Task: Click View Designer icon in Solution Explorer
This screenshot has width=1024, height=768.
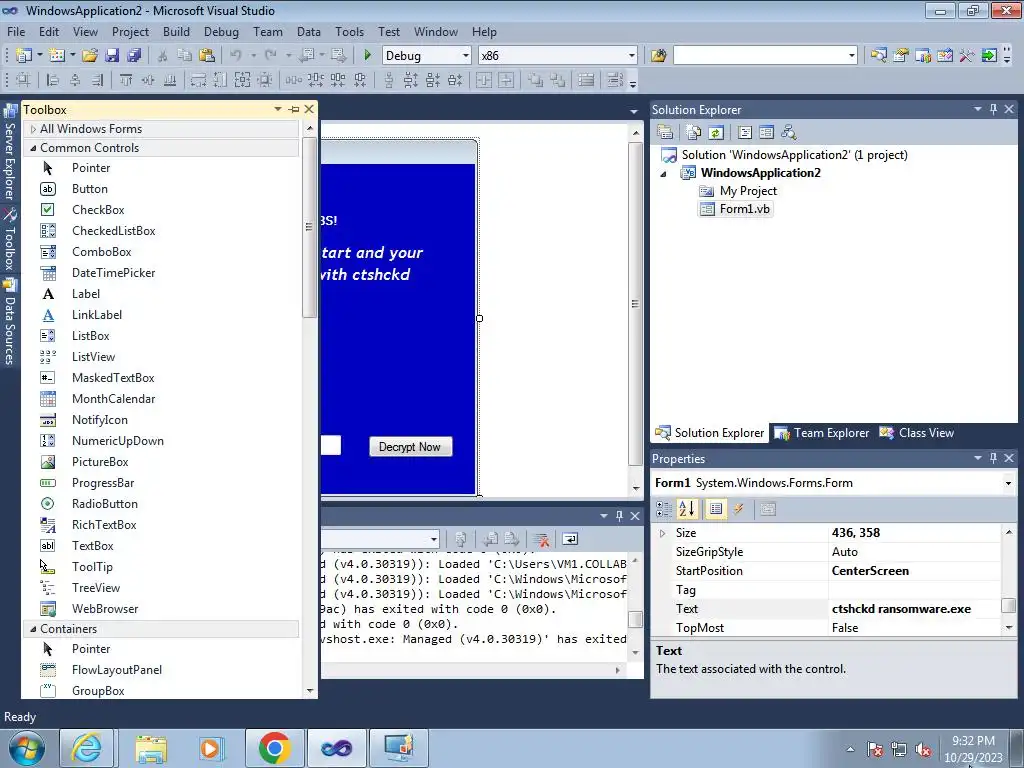Action: point(767,133)
